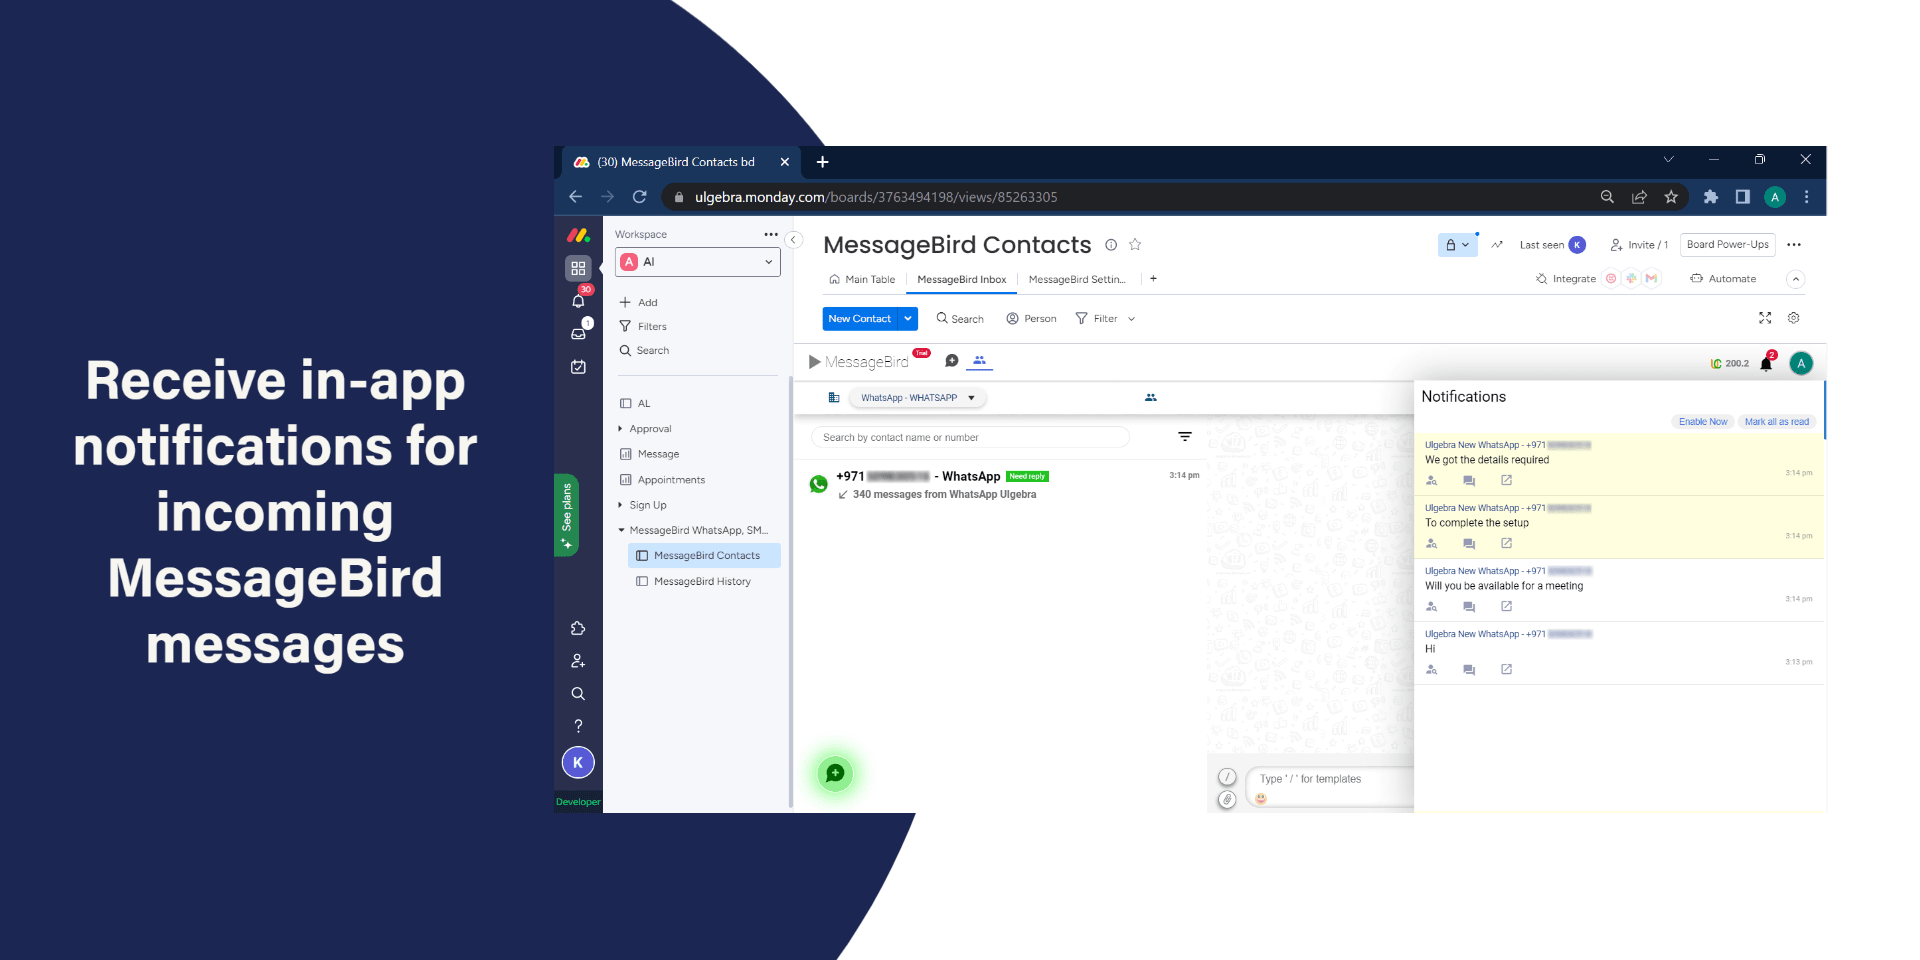1920x960 pixels.
Task: Expand the Filter options chevron
Action: pos(1132,319)
